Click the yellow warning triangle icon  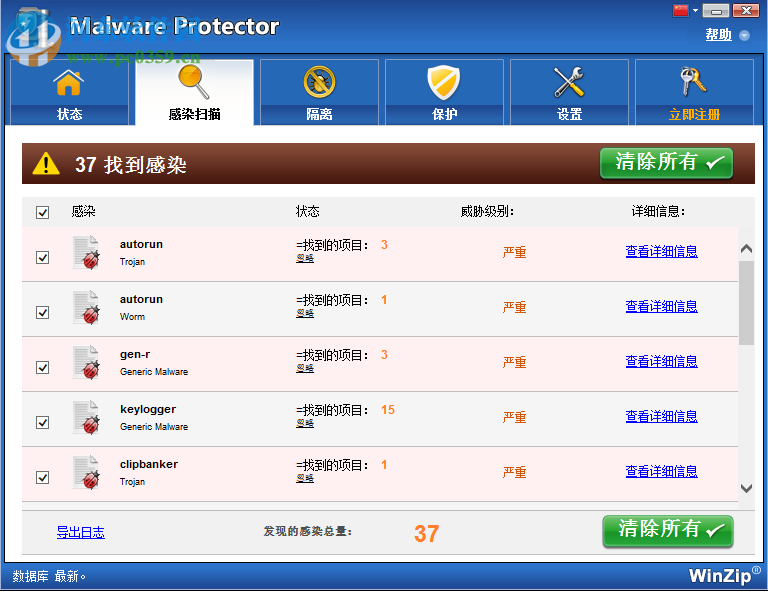tap(46, 164)
